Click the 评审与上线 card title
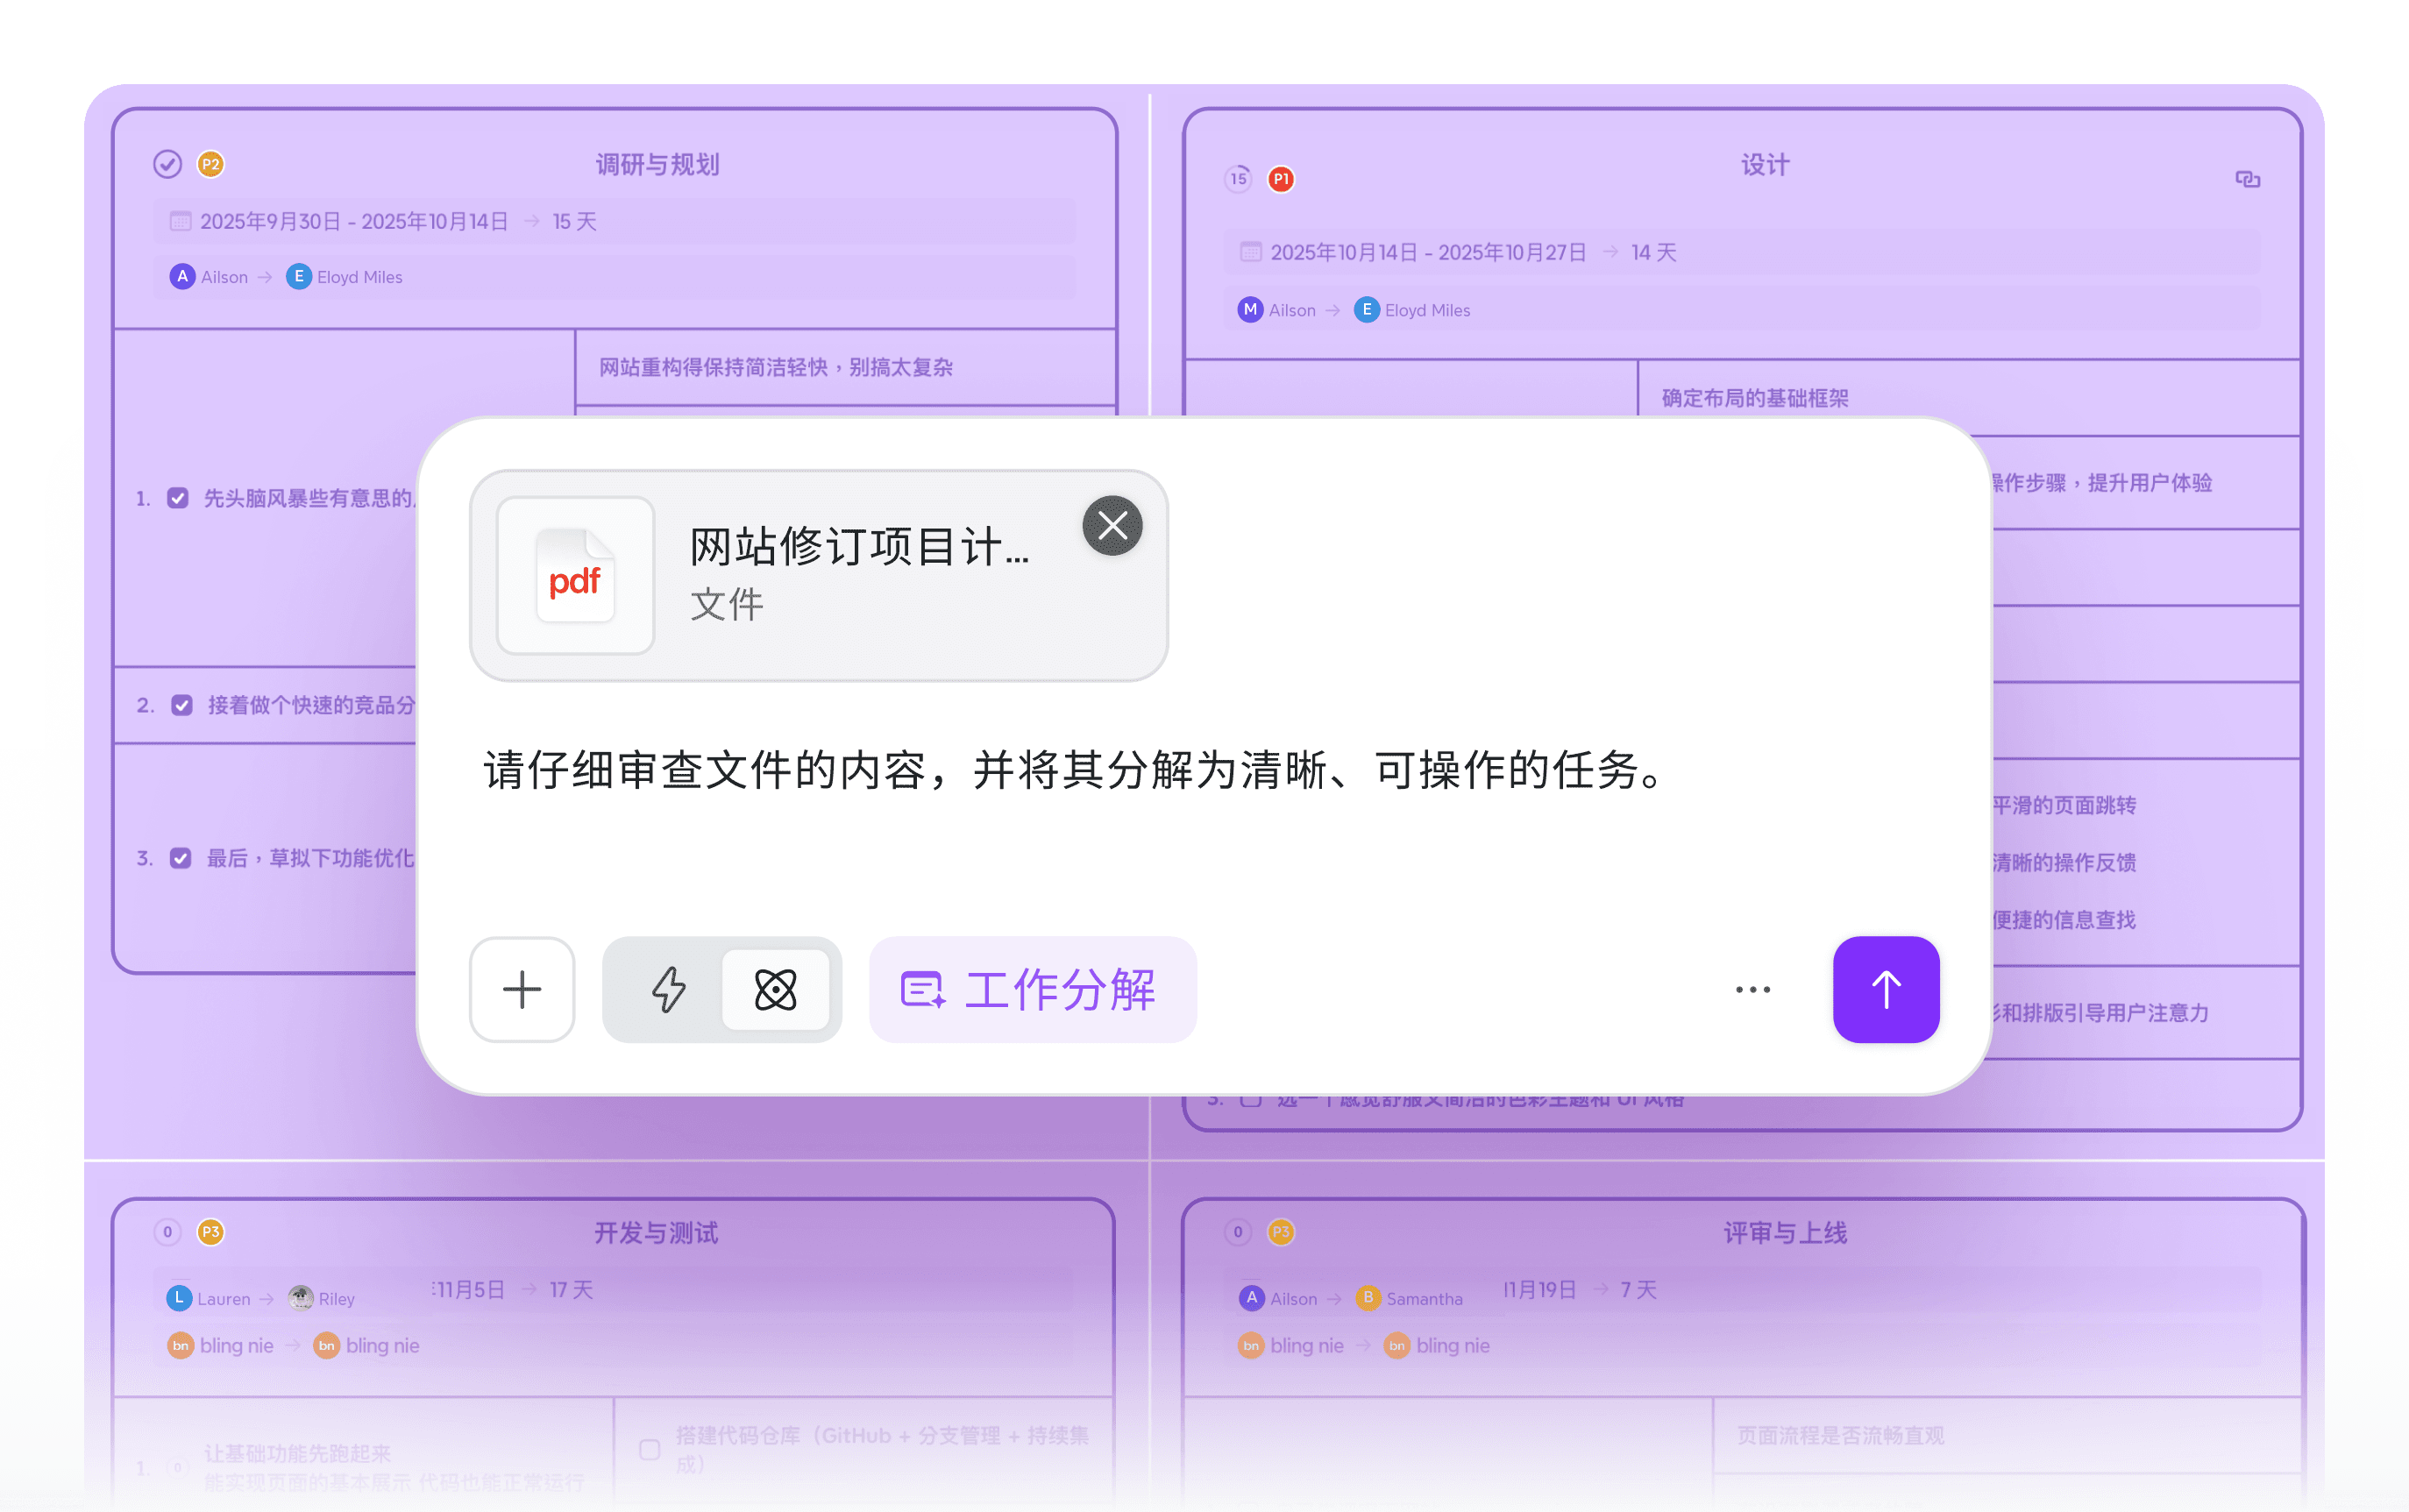Screen dimensions: 2409x1512 (1786, 1232)
